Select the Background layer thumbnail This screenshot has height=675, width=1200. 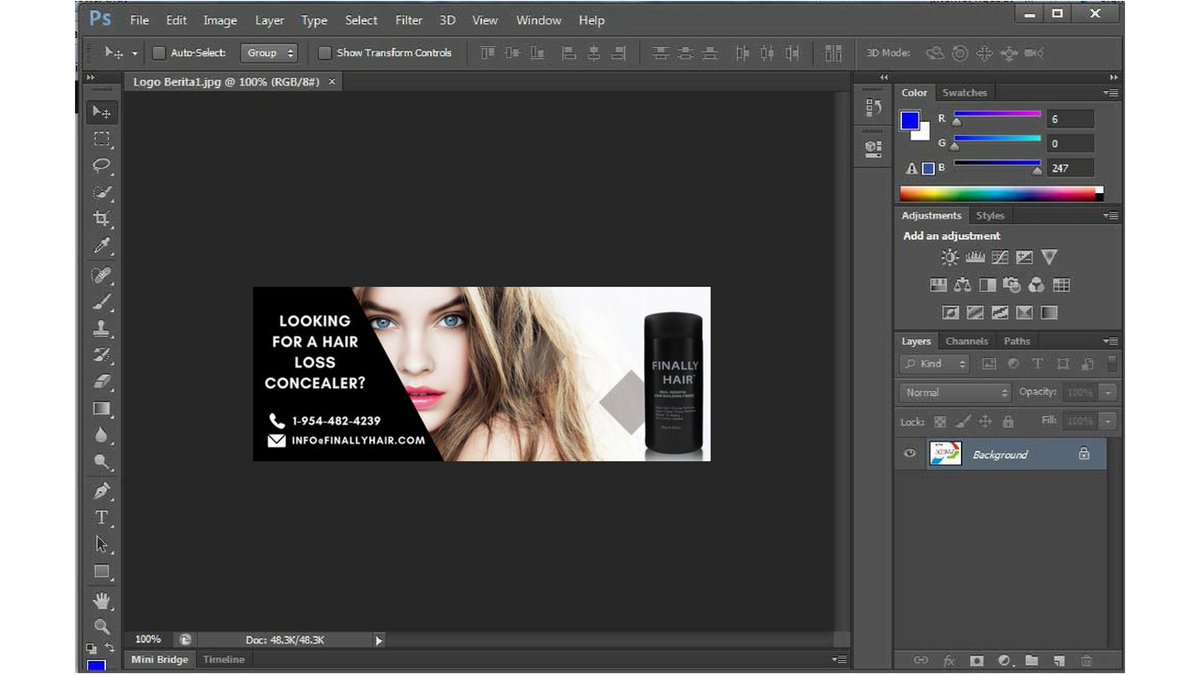click(945, 454)
